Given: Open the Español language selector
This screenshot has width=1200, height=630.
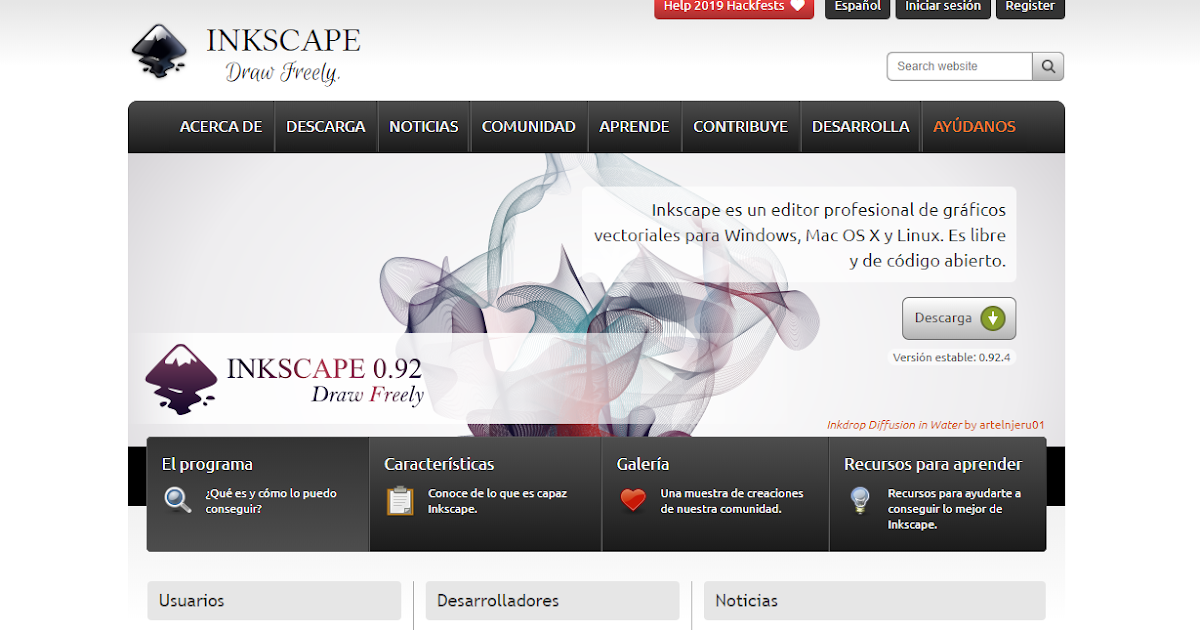Looking at the screenshot, I should tap(858, 7).
